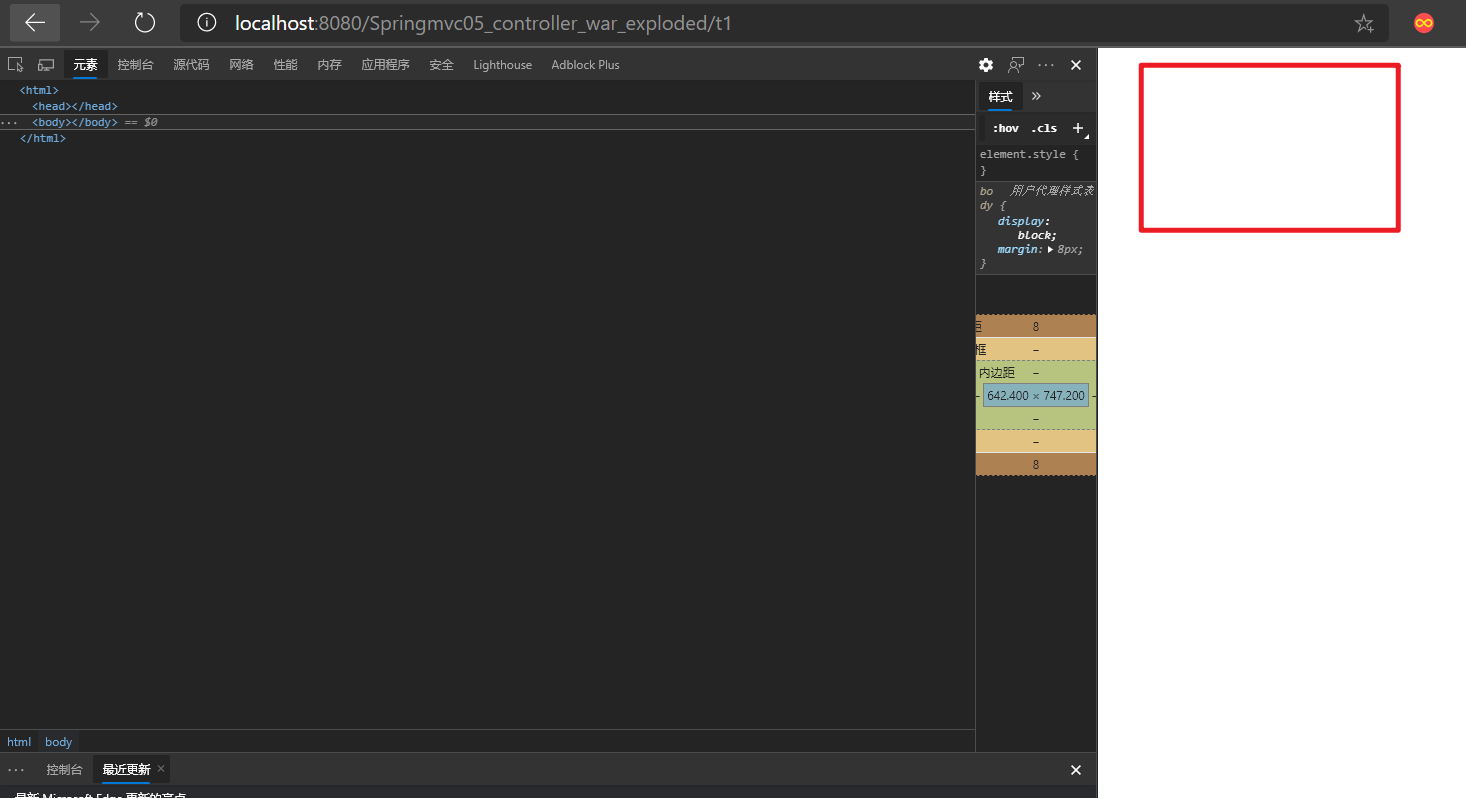This screenshot has height=798, width=1466.
Task: Expand more style pane tabs chevron
Action: (x=1036, y=96)
